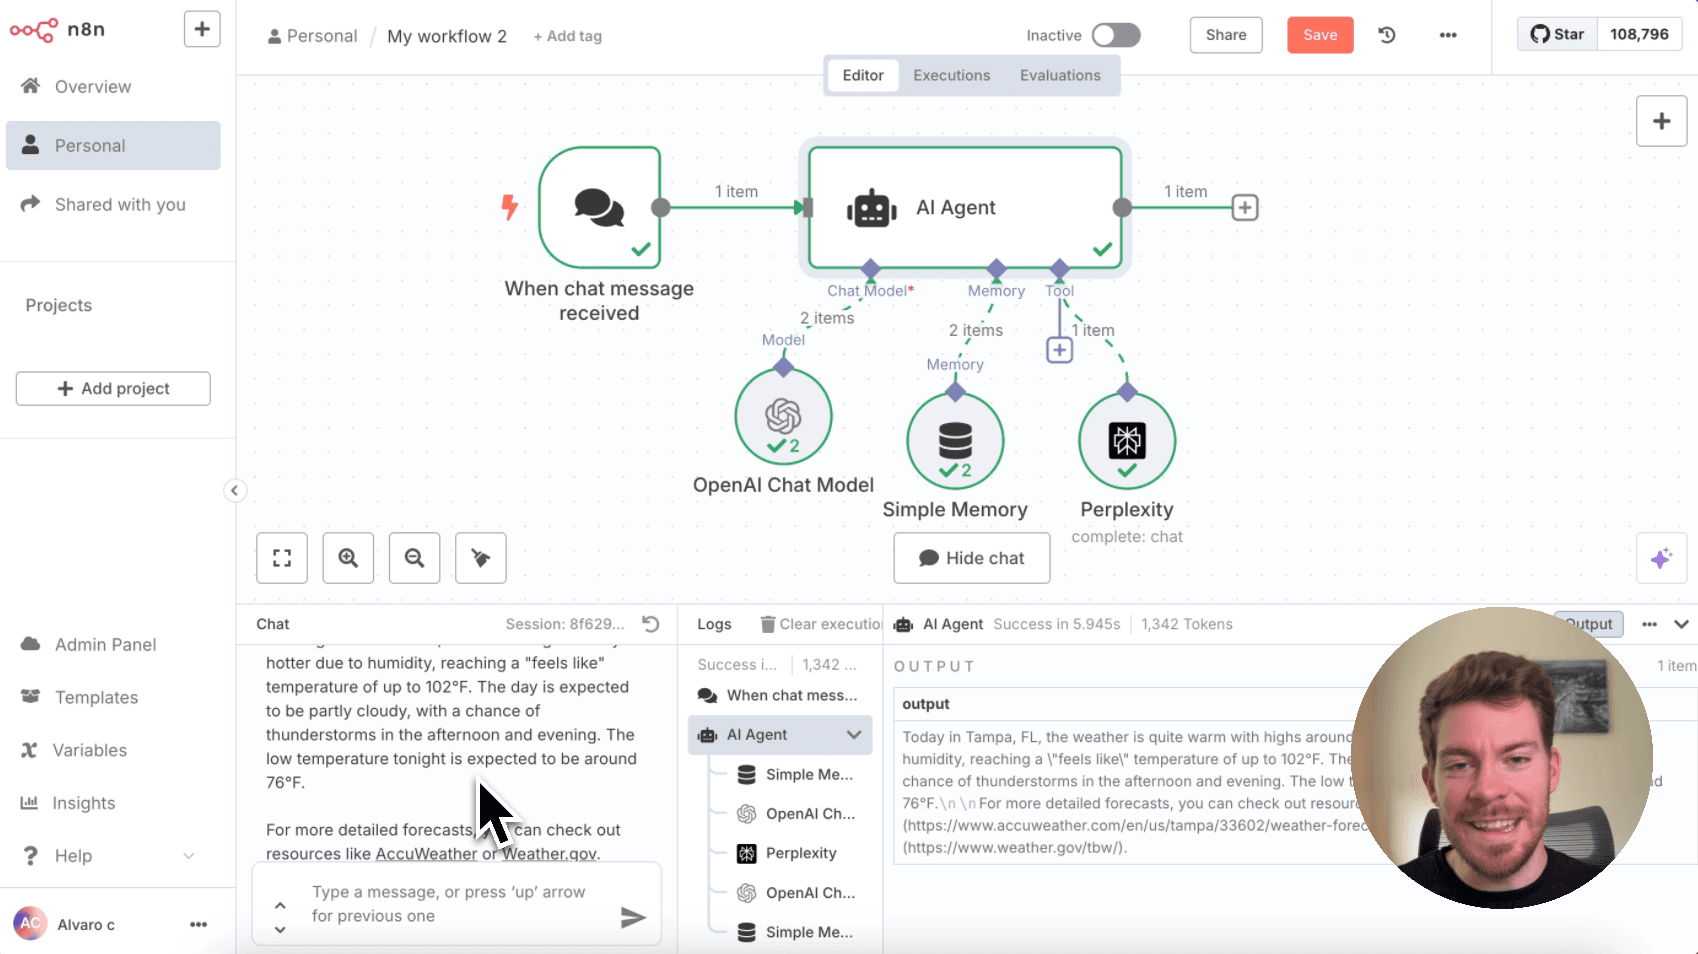Click the plus button beside n8n logo

202,29
